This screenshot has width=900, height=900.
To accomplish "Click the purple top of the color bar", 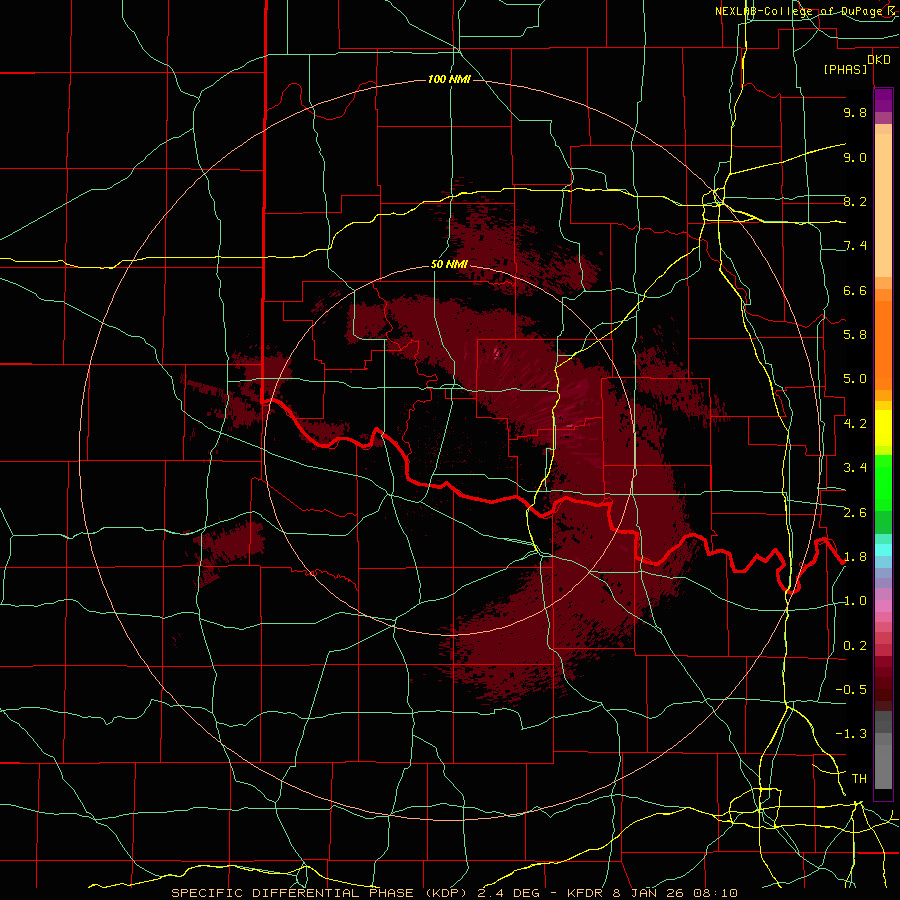I will point(883,100).
